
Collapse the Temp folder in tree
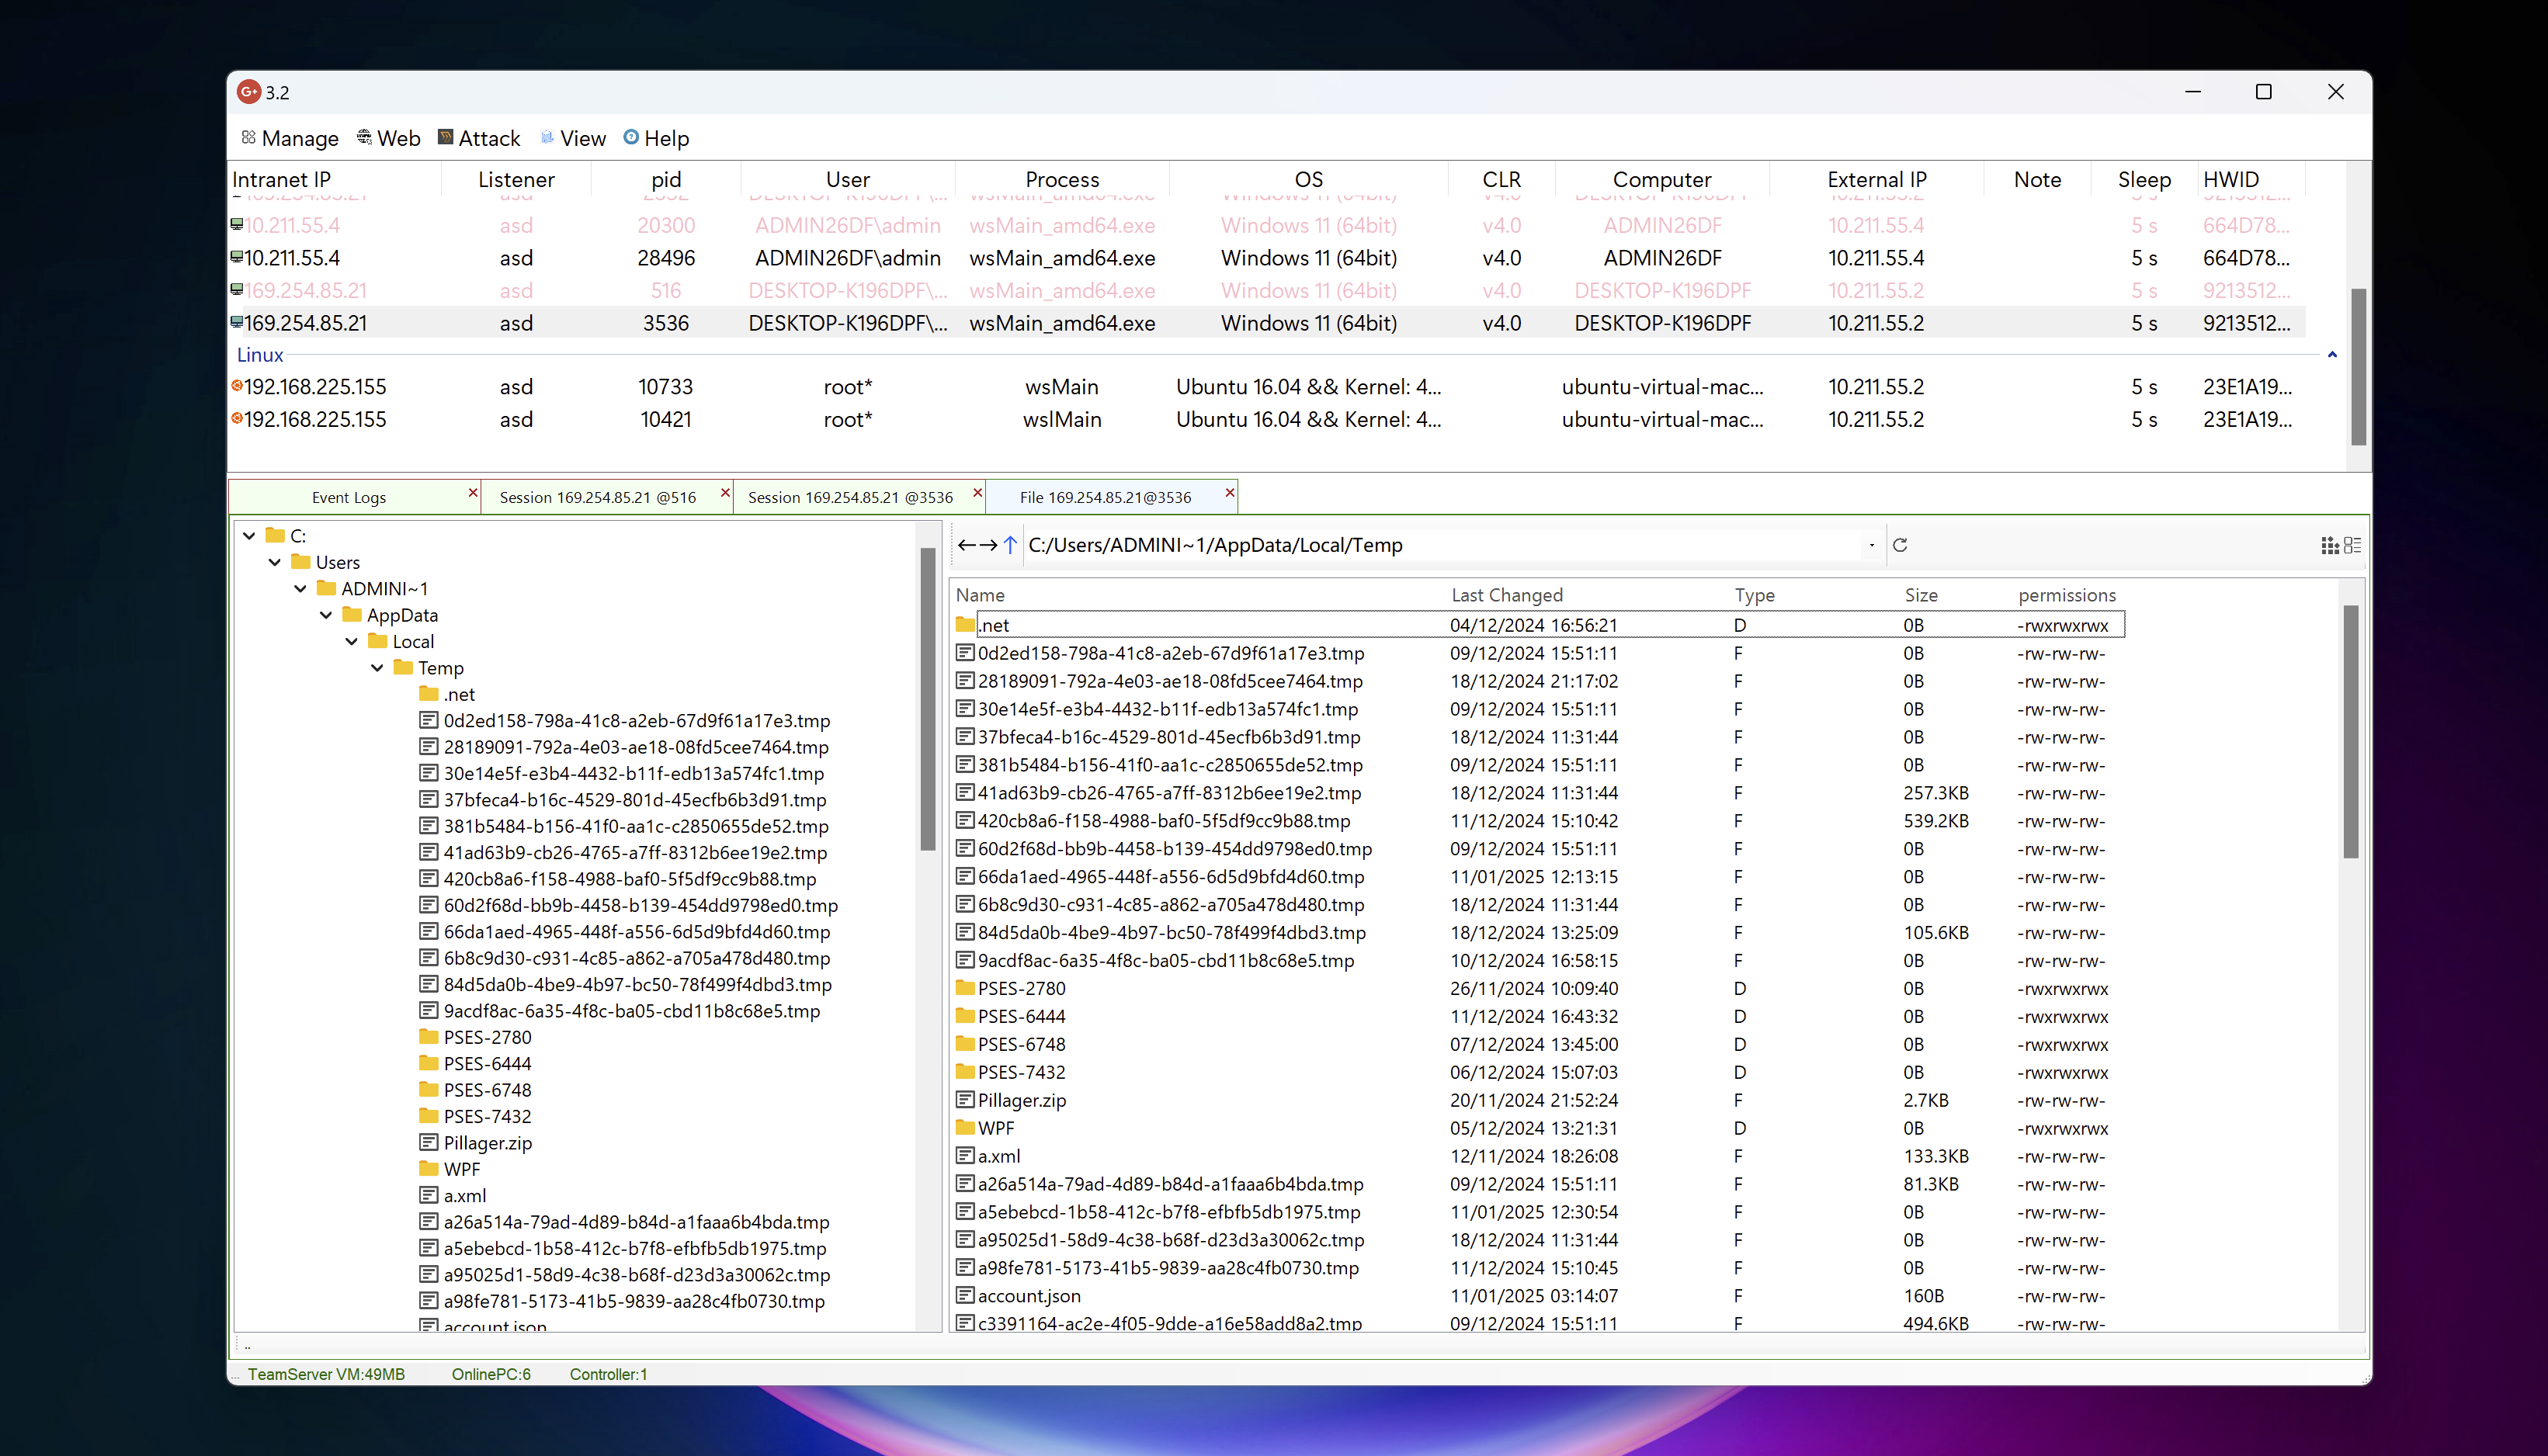point(377,668)
